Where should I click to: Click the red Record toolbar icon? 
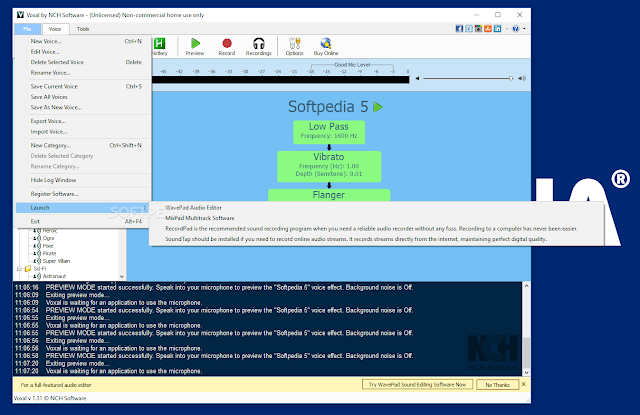click(x=227, y=43)
